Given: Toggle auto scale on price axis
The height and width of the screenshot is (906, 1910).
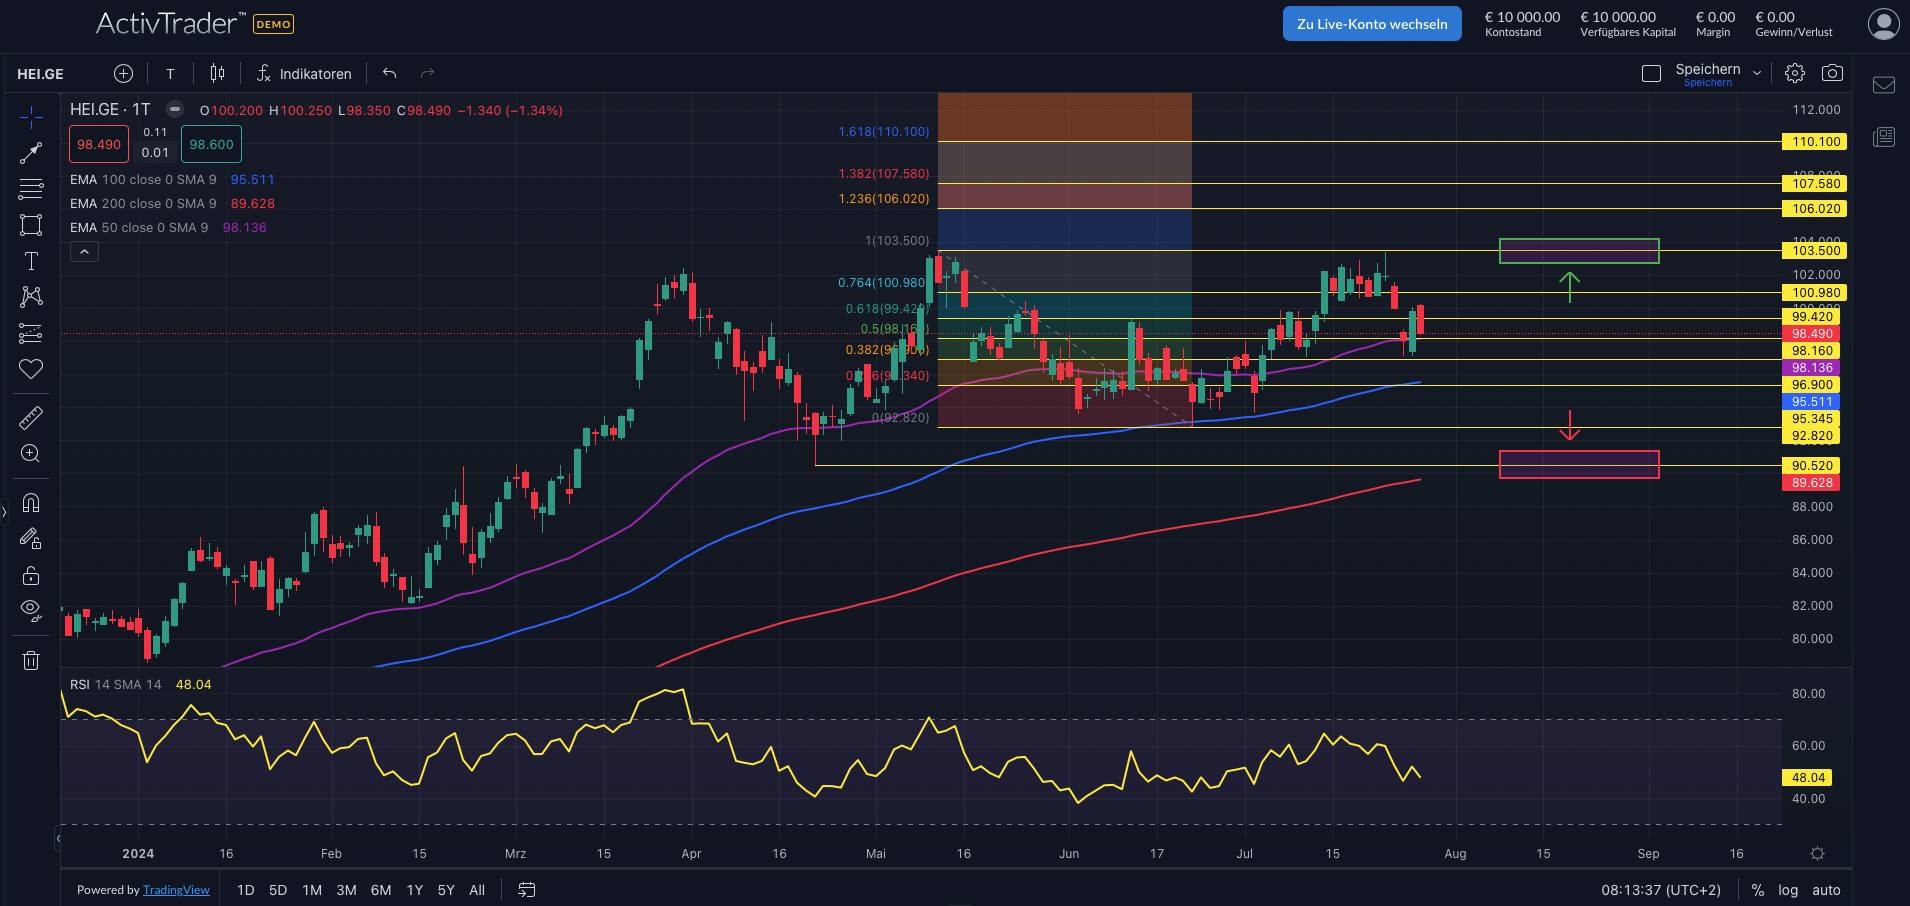Looking at the screenshot, I should 1826,890.
